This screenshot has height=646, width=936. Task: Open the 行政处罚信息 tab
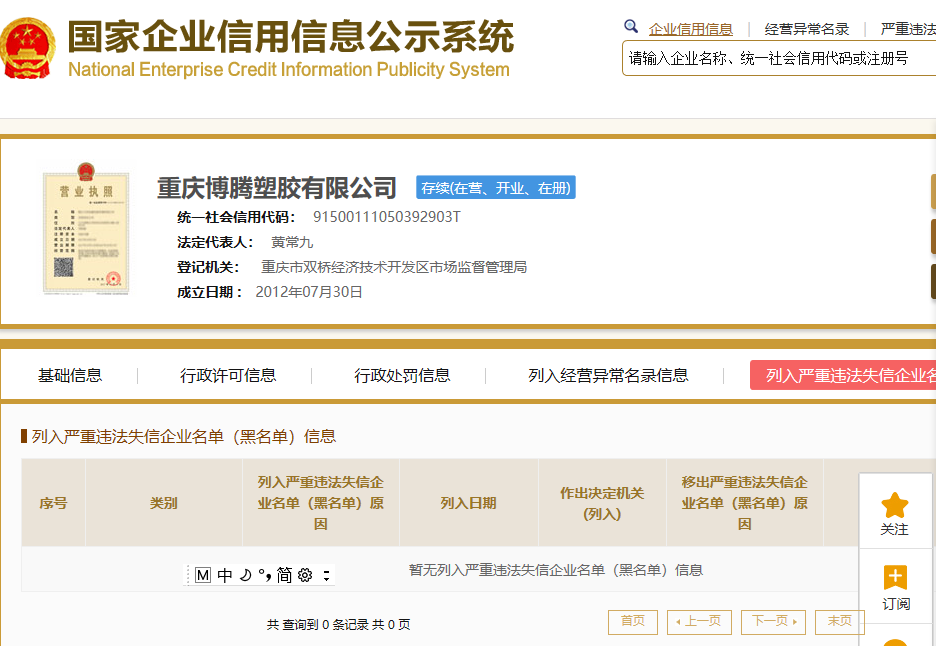point(402,376)
